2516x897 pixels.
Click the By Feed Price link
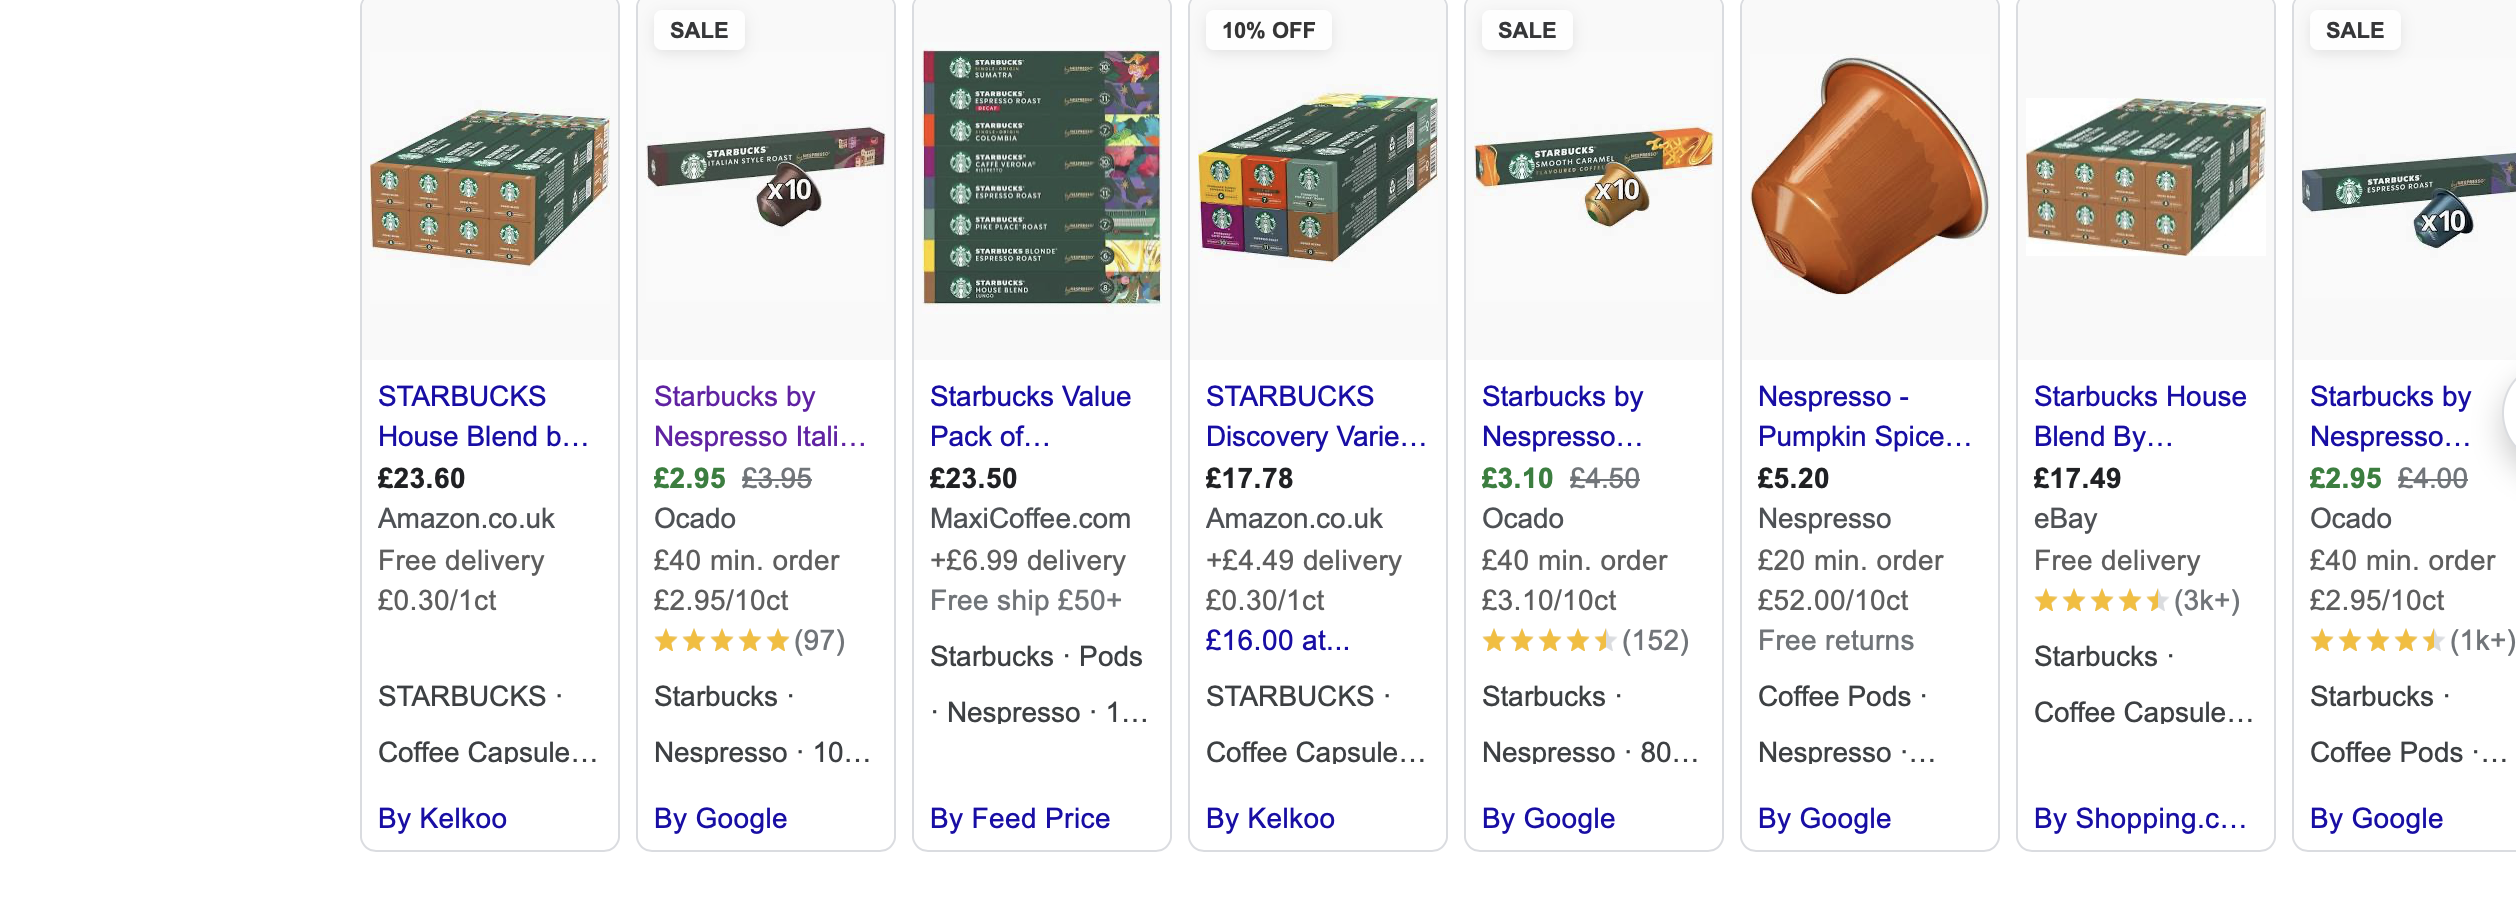tap(1020, 818)
